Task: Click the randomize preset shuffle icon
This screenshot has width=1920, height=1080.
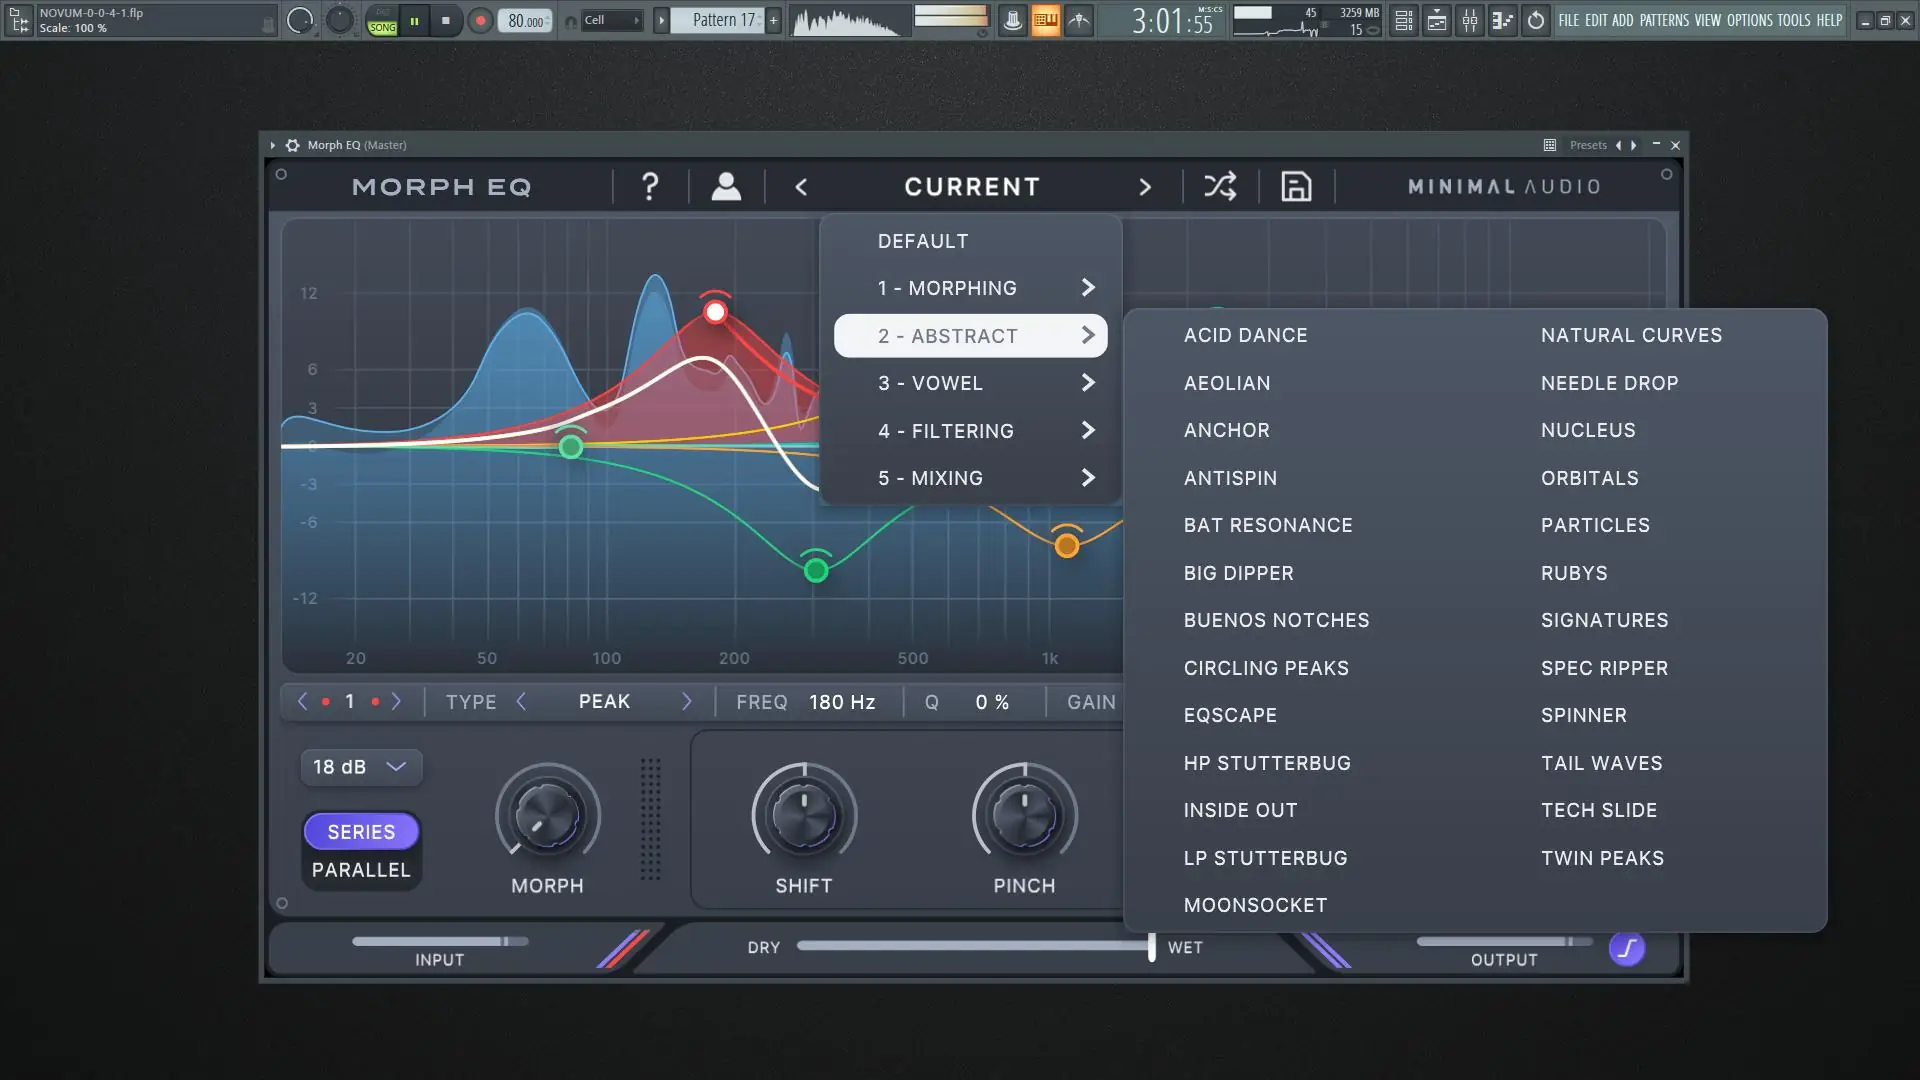Action: [x=1219, y=186]
